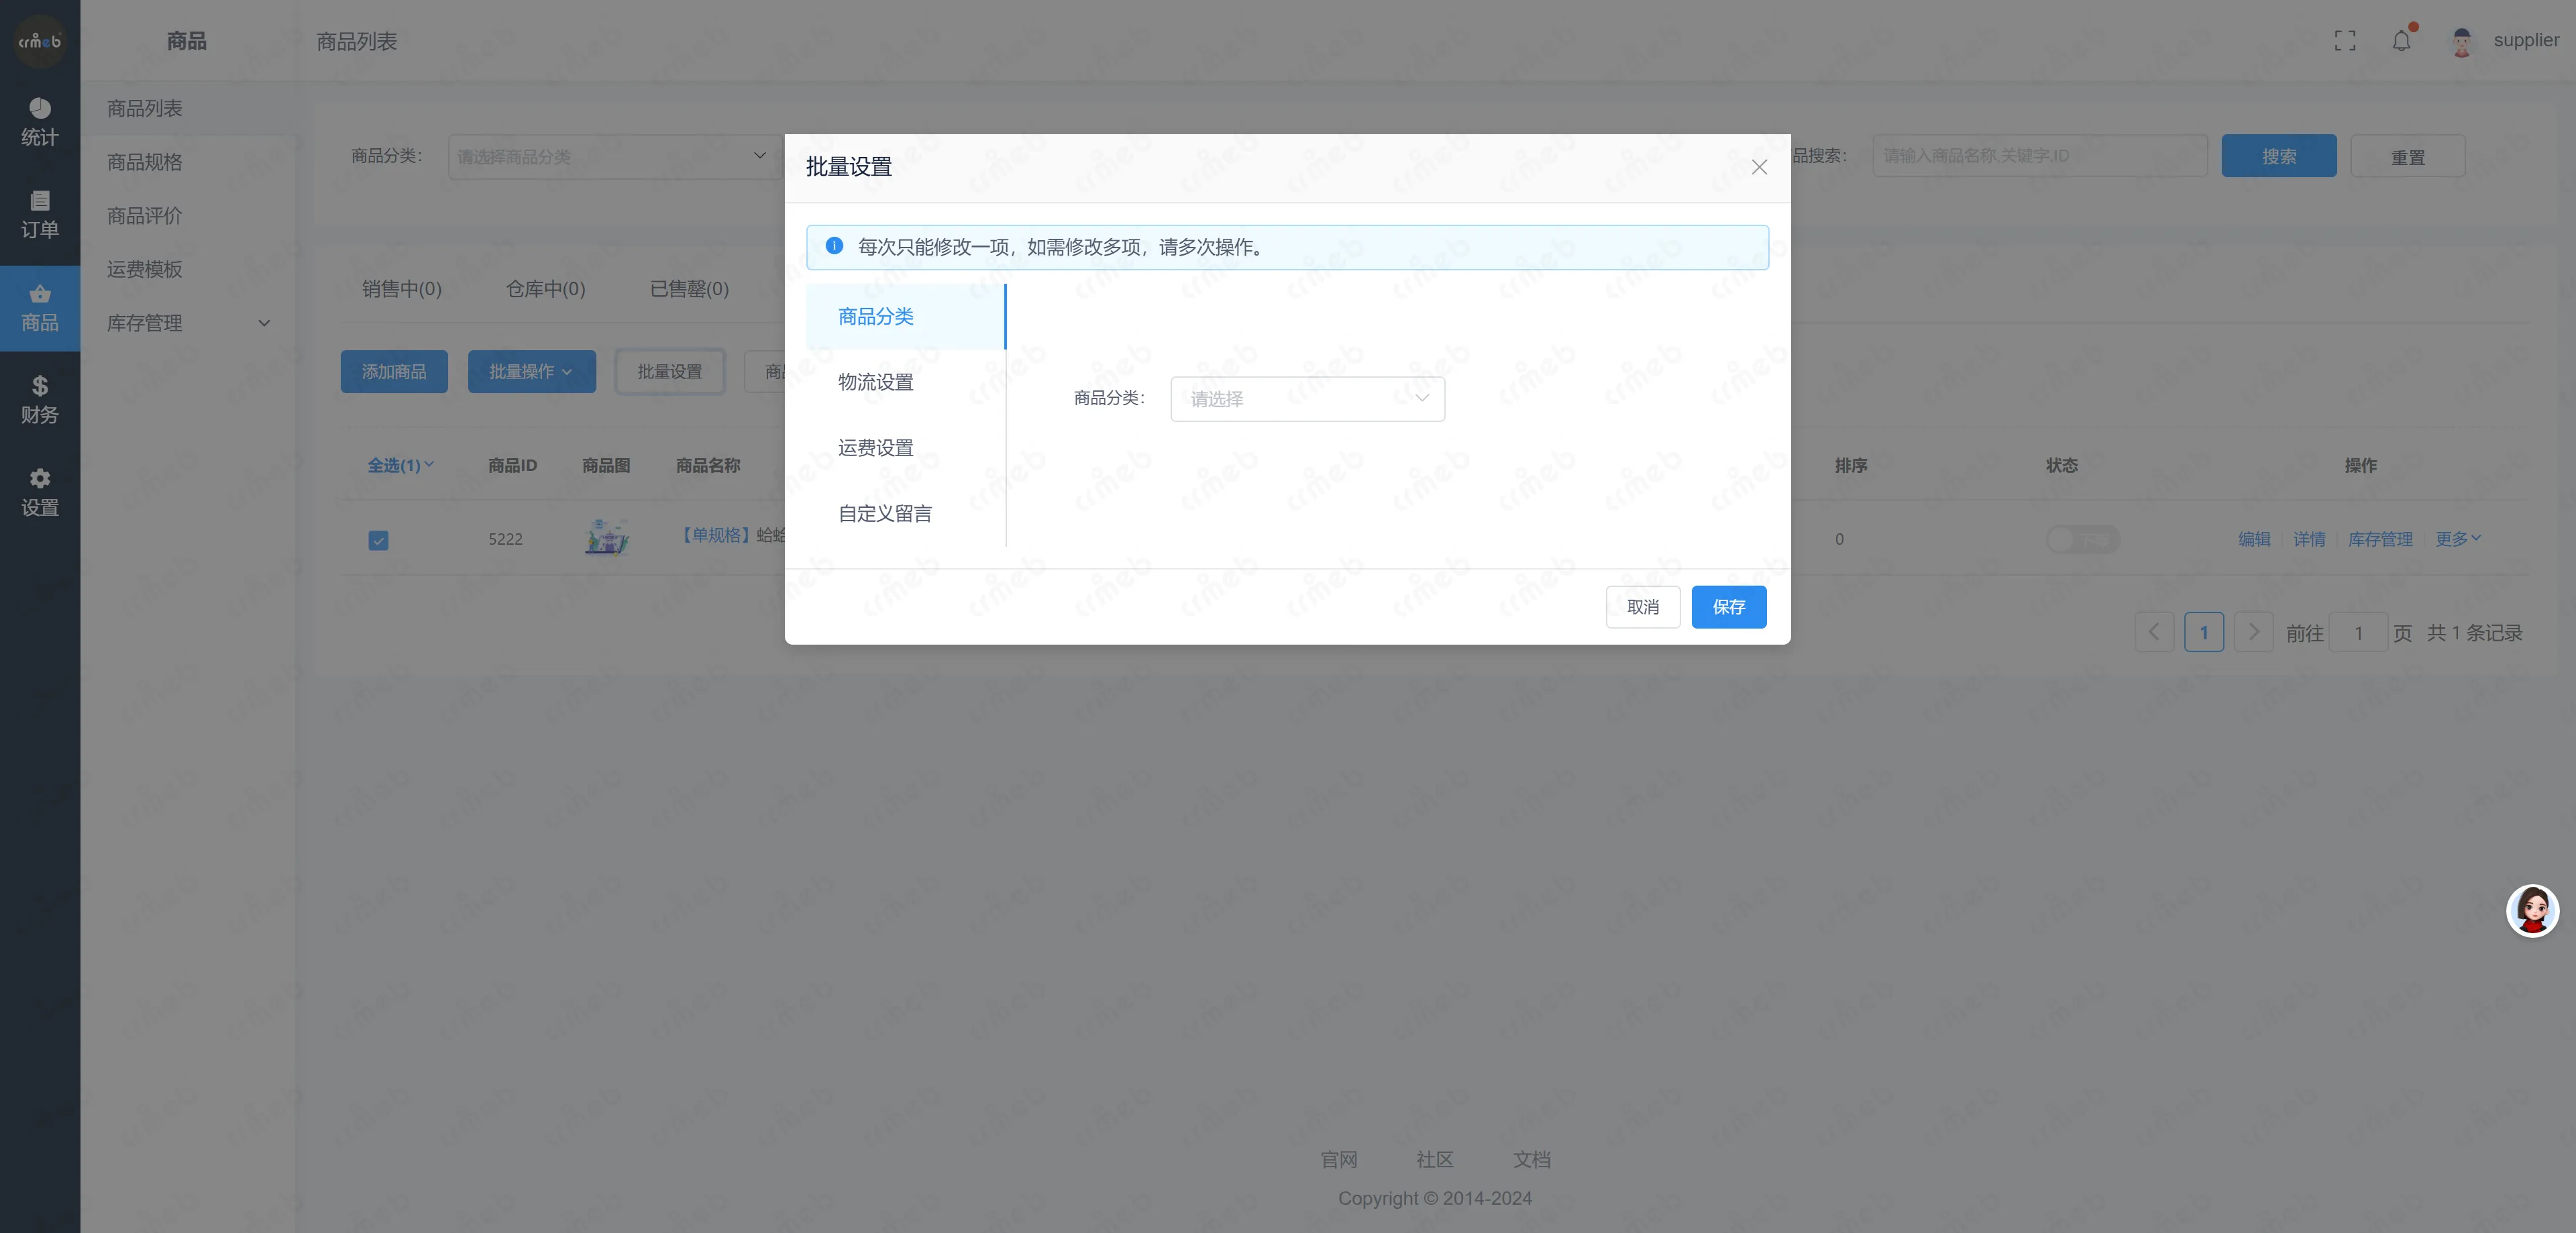2576x1233 pixels.
Task: Select the 自定义留言 tab
Action: point(905,513)
